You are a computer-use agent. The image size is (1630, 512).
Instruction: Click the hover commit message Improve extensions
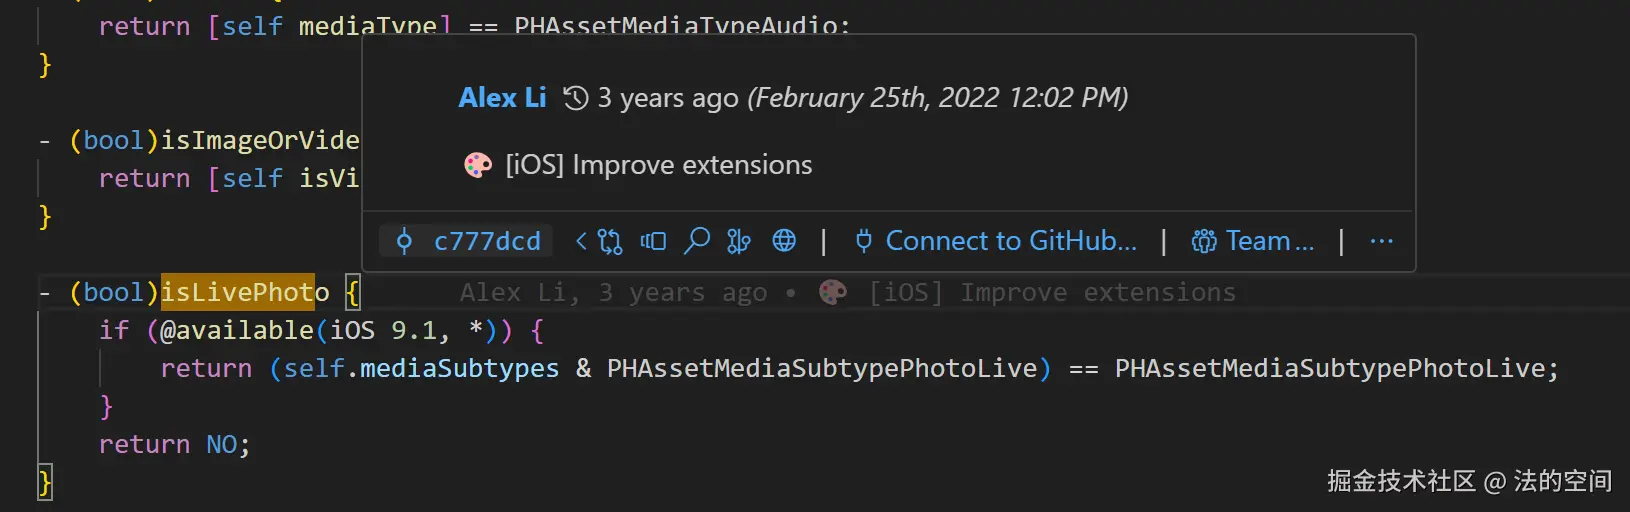tap(660, 165)
